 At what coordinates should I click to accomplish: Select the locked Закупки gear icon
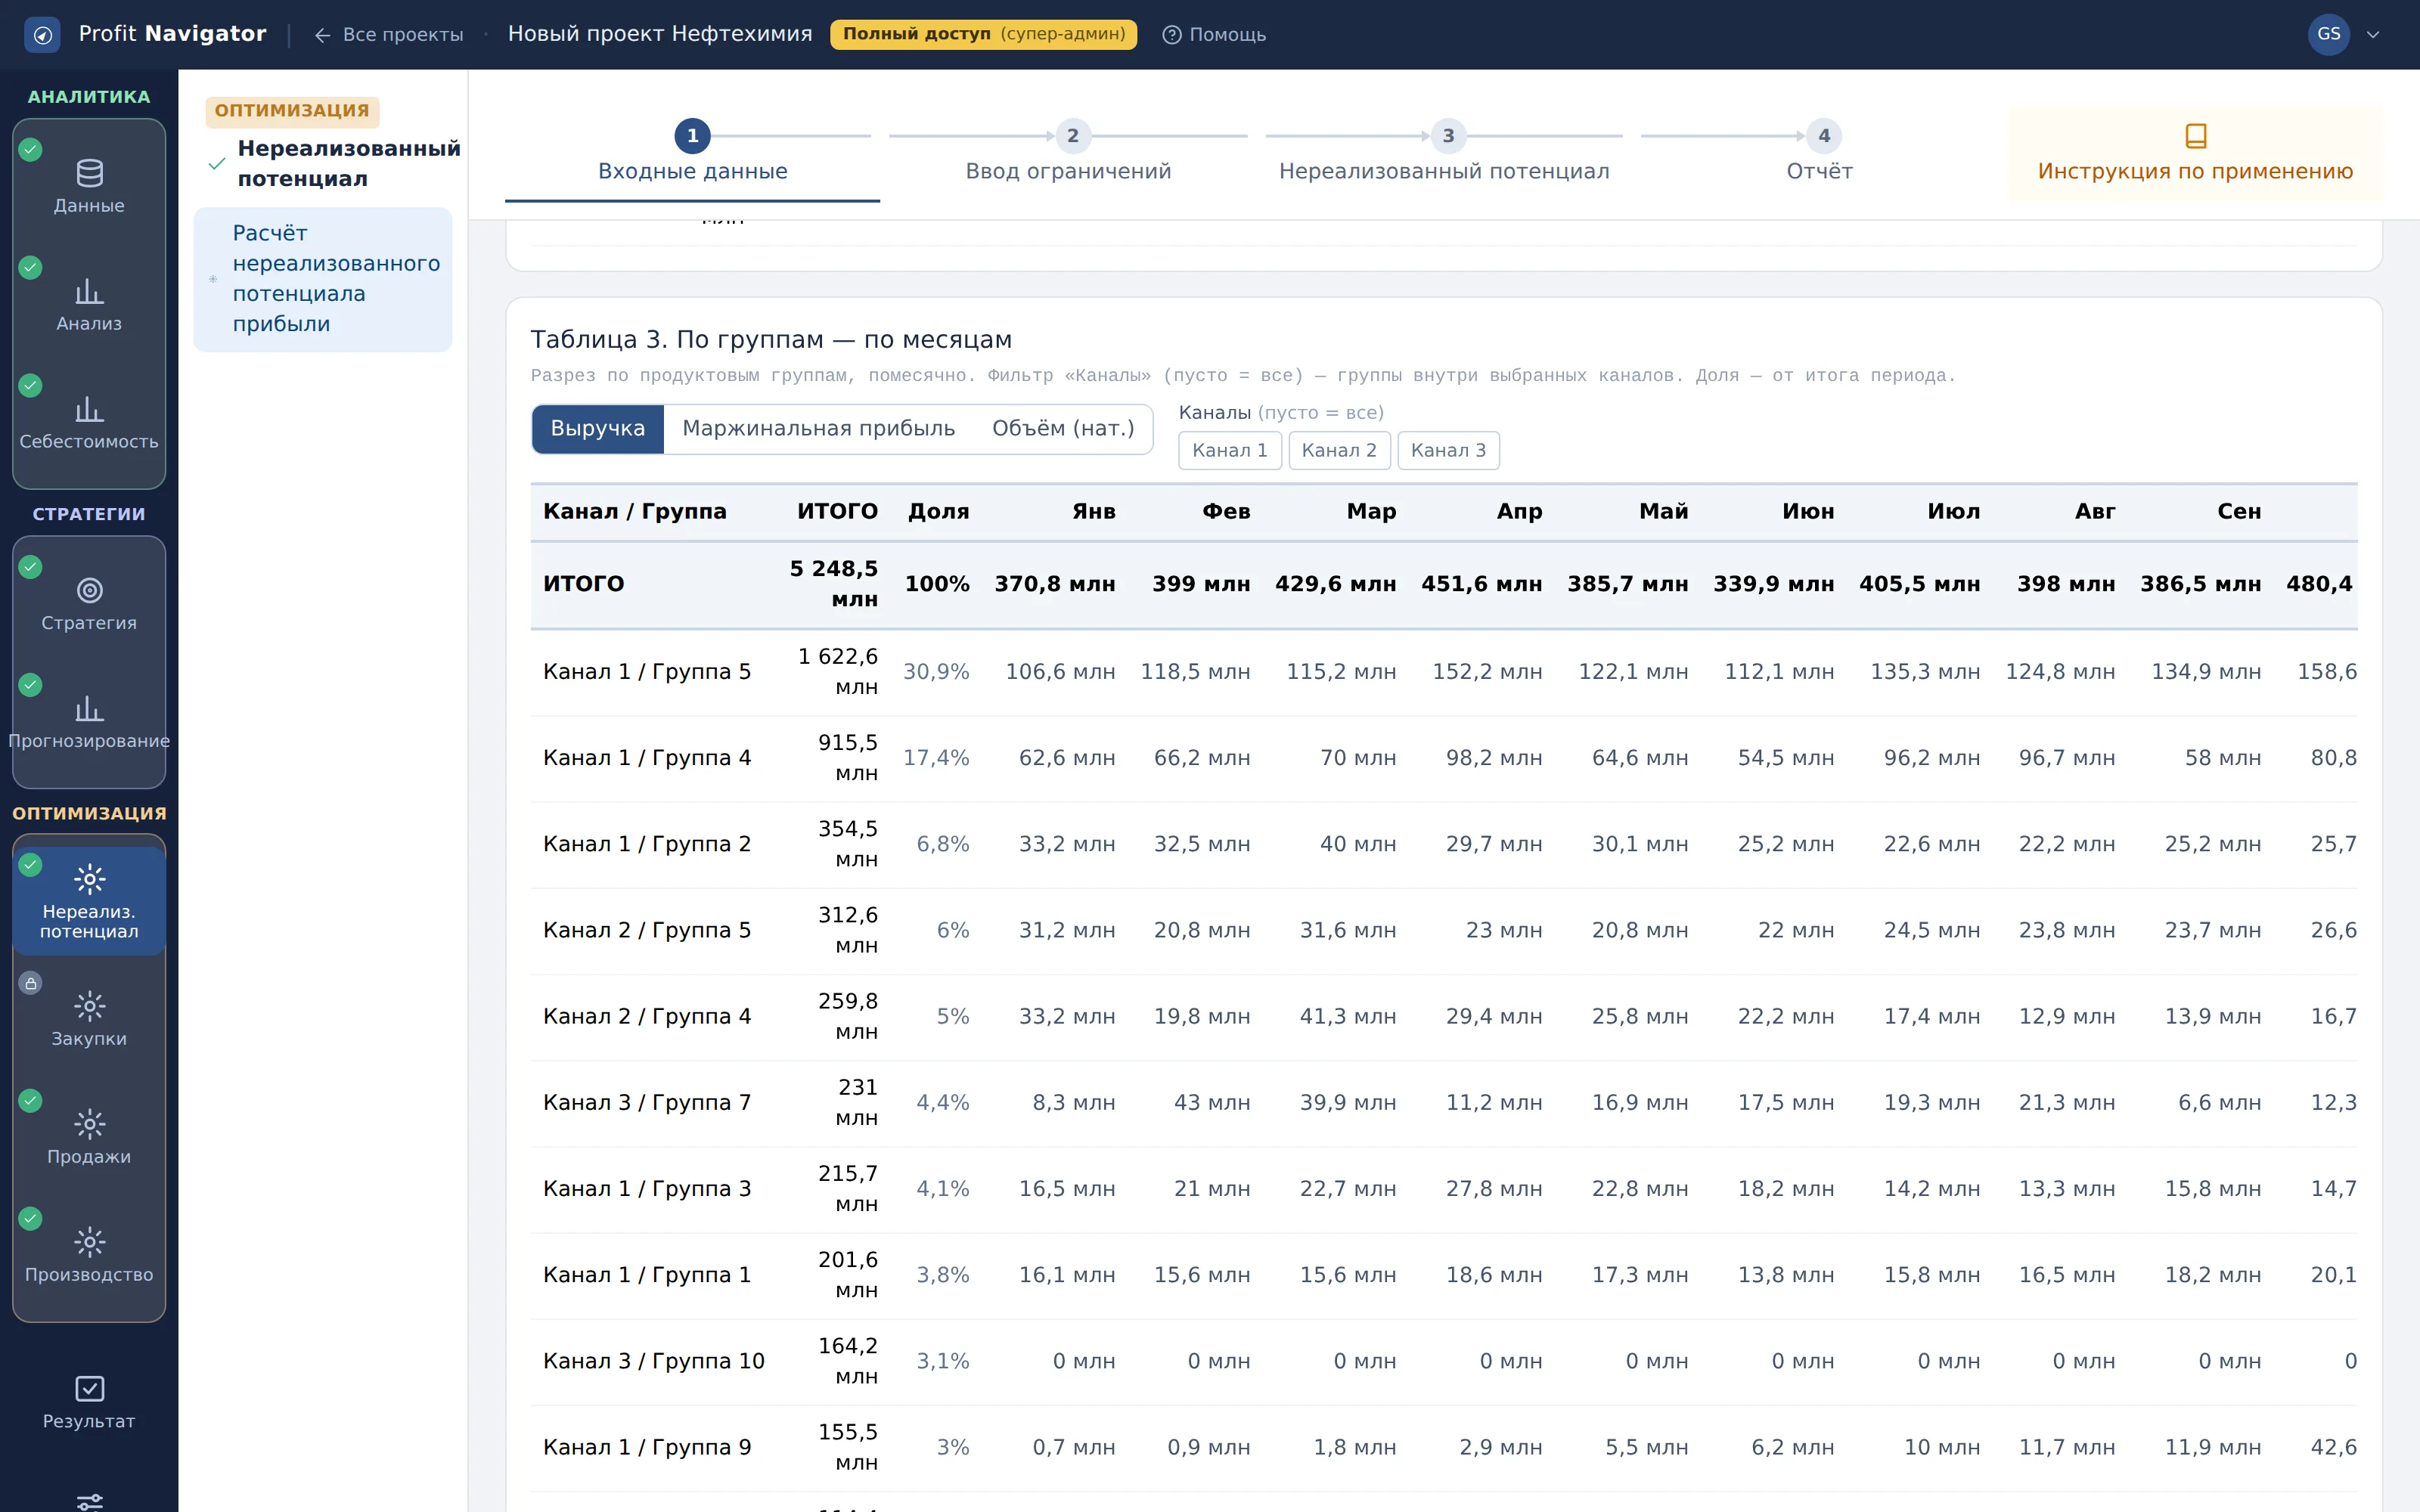89,1006
